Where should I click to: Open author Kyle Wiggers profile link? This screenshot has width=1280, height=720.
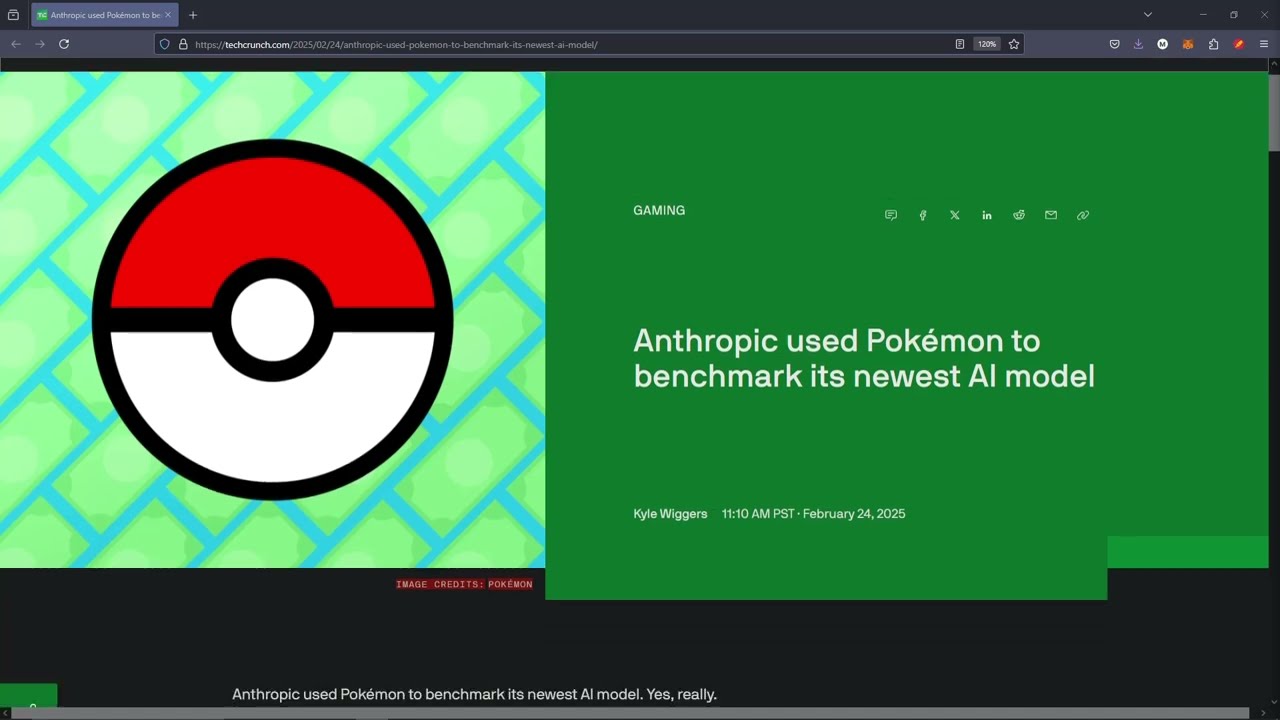[x=670, y=514]
